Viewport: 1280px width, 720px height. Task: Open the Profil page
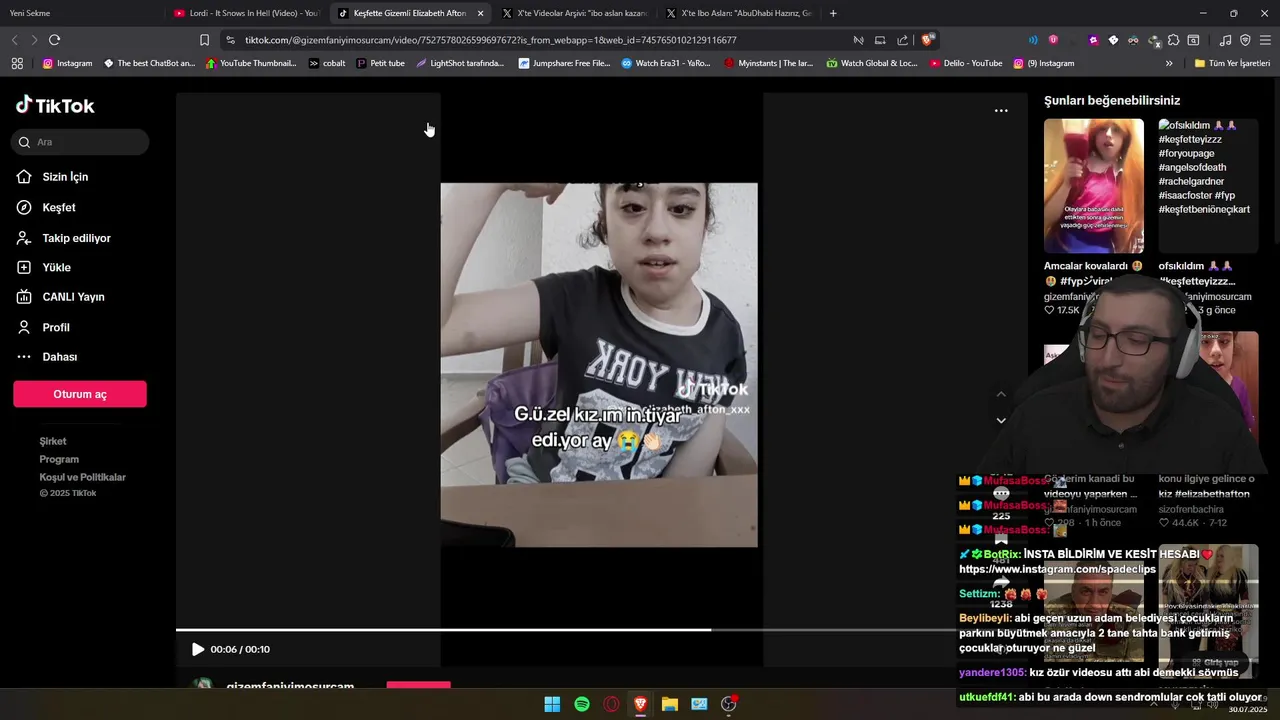pos(56,328)
